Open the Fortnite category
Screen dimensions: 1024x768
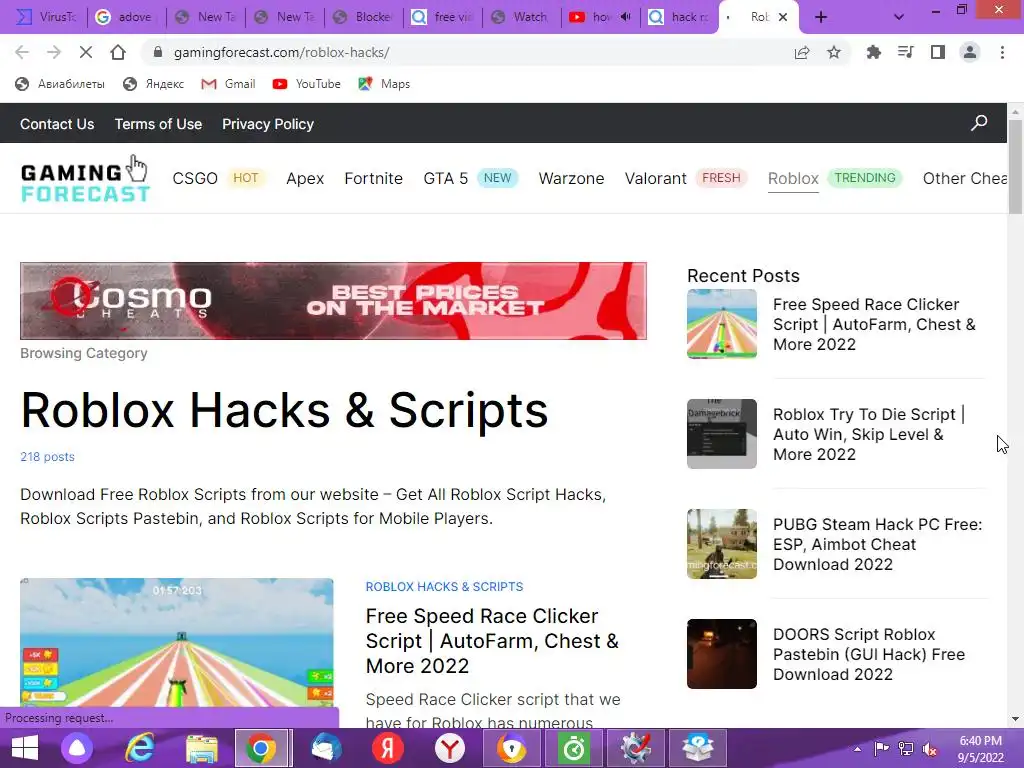[x=374, y=178]
